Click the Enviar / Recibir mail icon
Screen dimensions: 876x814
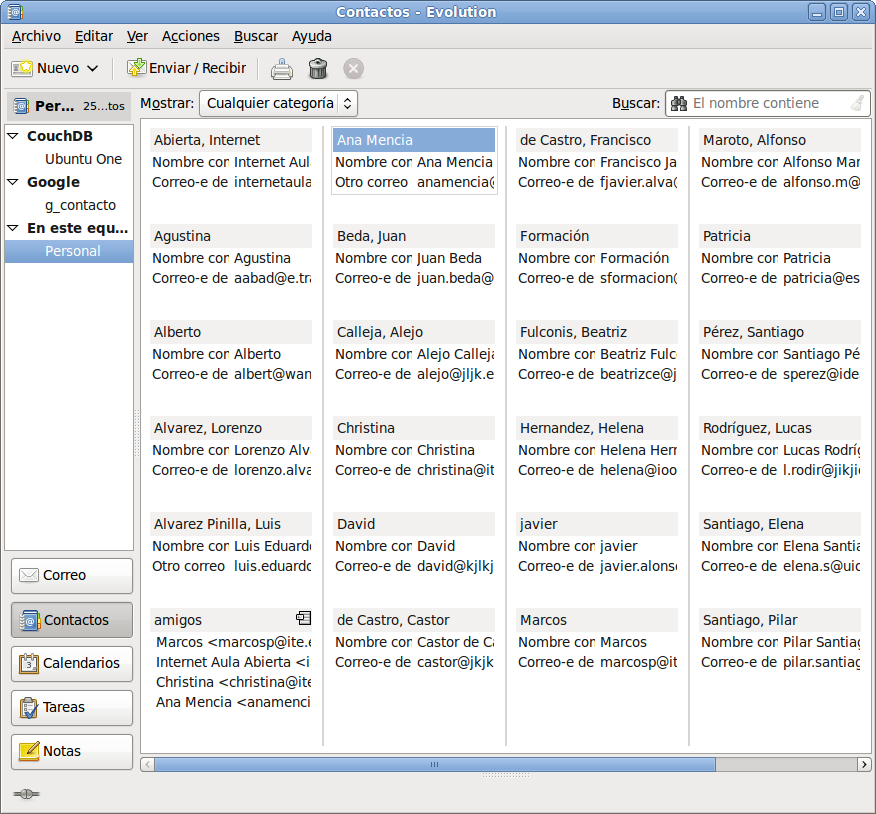pos(136,68)
